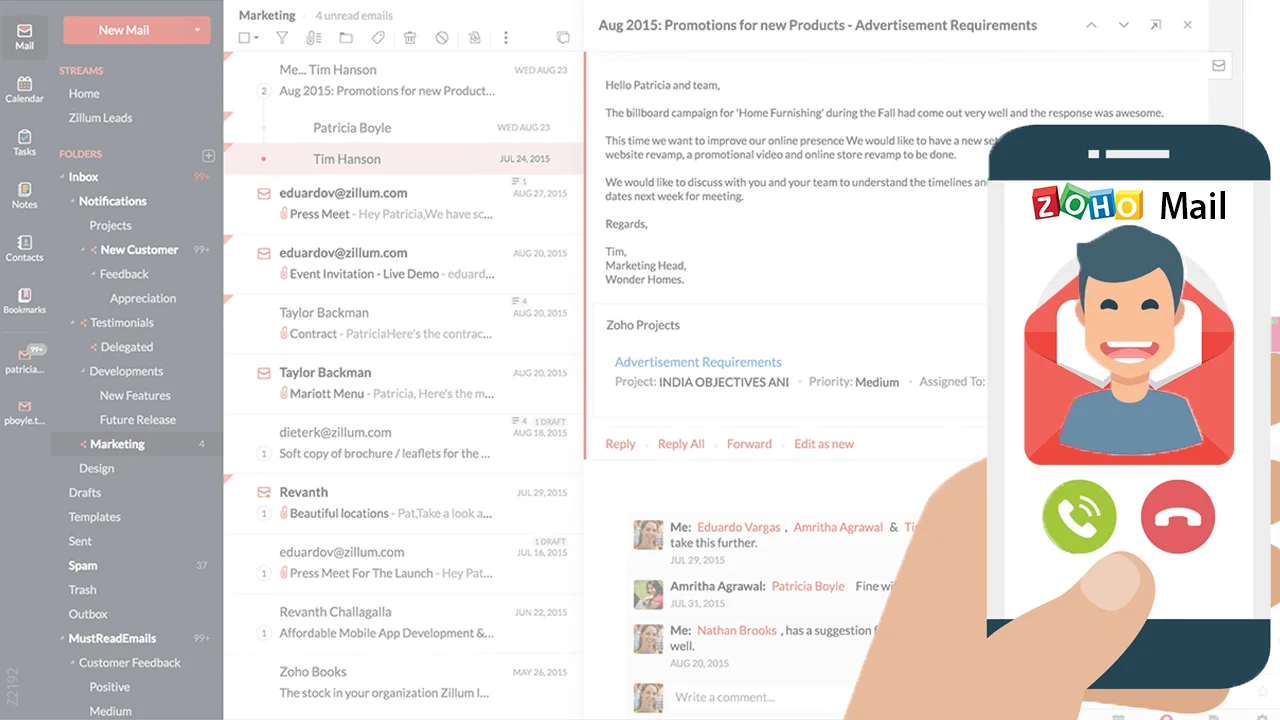Screen dimensions: 1280x720
Task: Click the move-to-folder icon
Action: [x=346, y=38]
